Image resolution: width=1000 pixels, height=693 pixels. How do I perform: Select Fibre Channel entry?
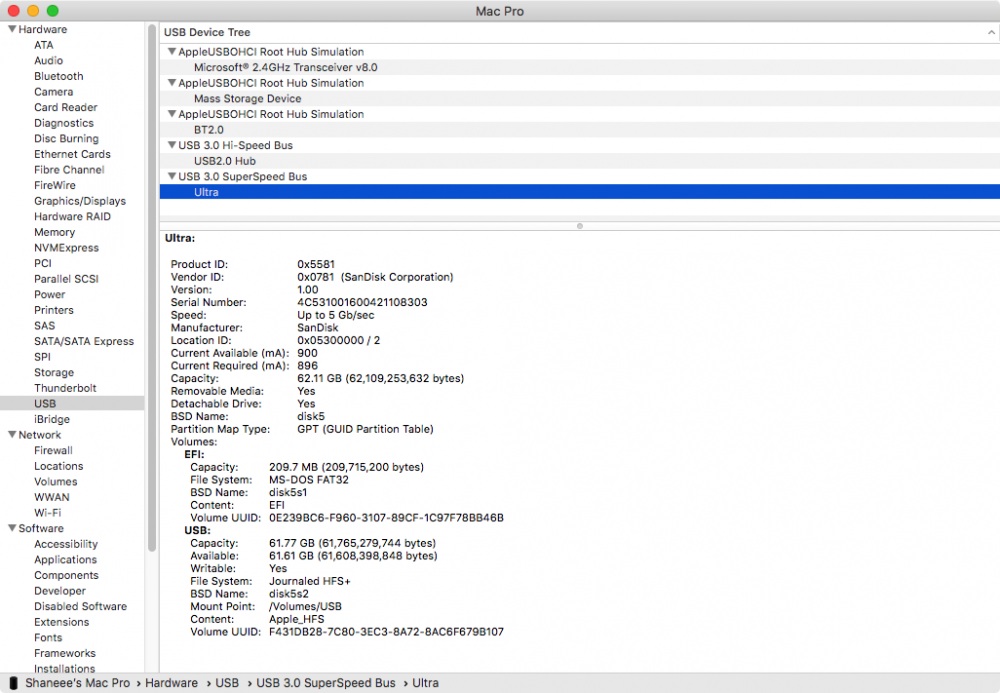point(69,170)
